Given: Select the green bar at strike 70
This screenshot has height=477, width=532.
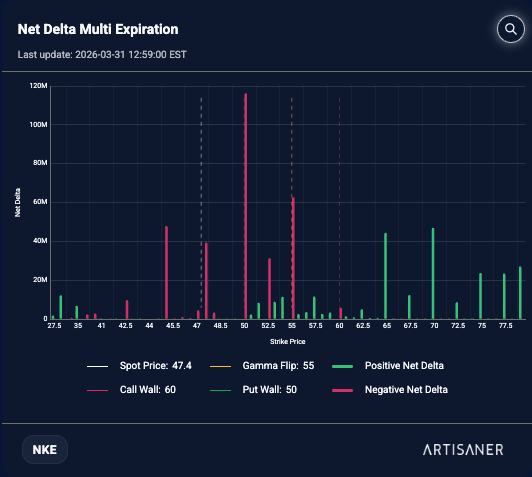Looking at the screenshot, I should pos(433,273).
